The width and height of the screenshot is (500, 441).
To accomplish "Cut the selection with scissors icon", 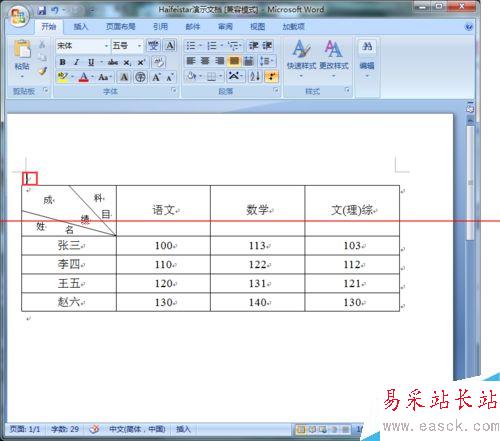I will (x=42, y=45).
